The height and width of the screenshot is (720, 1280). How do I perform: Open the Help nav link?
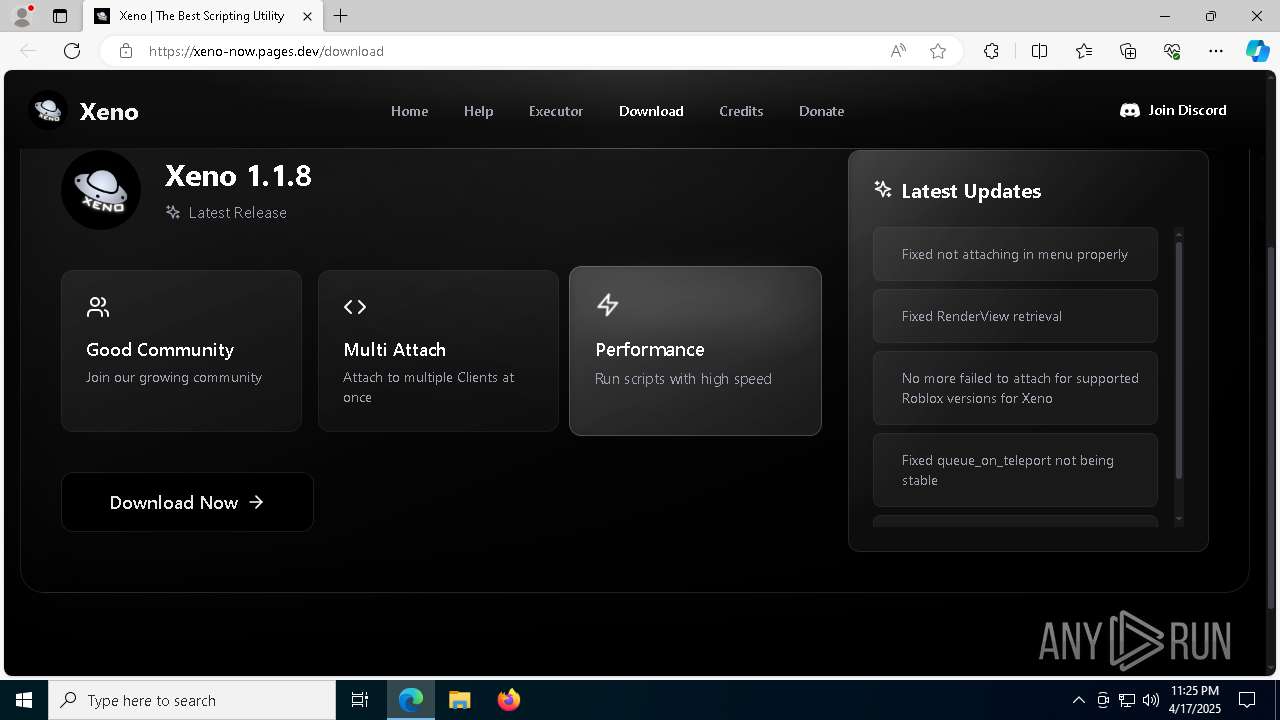coord(478,111)
